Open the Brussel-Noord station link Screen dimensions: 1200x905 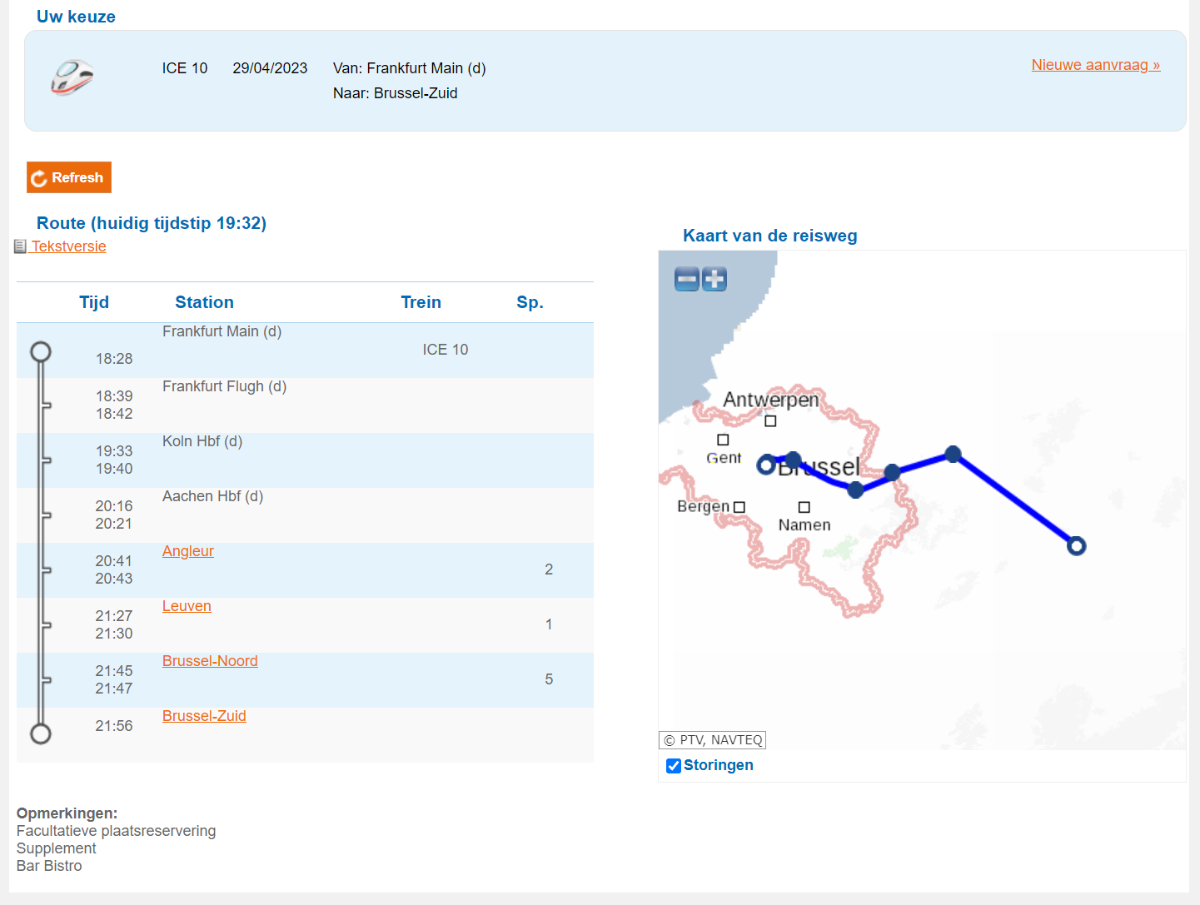[210, 661]
